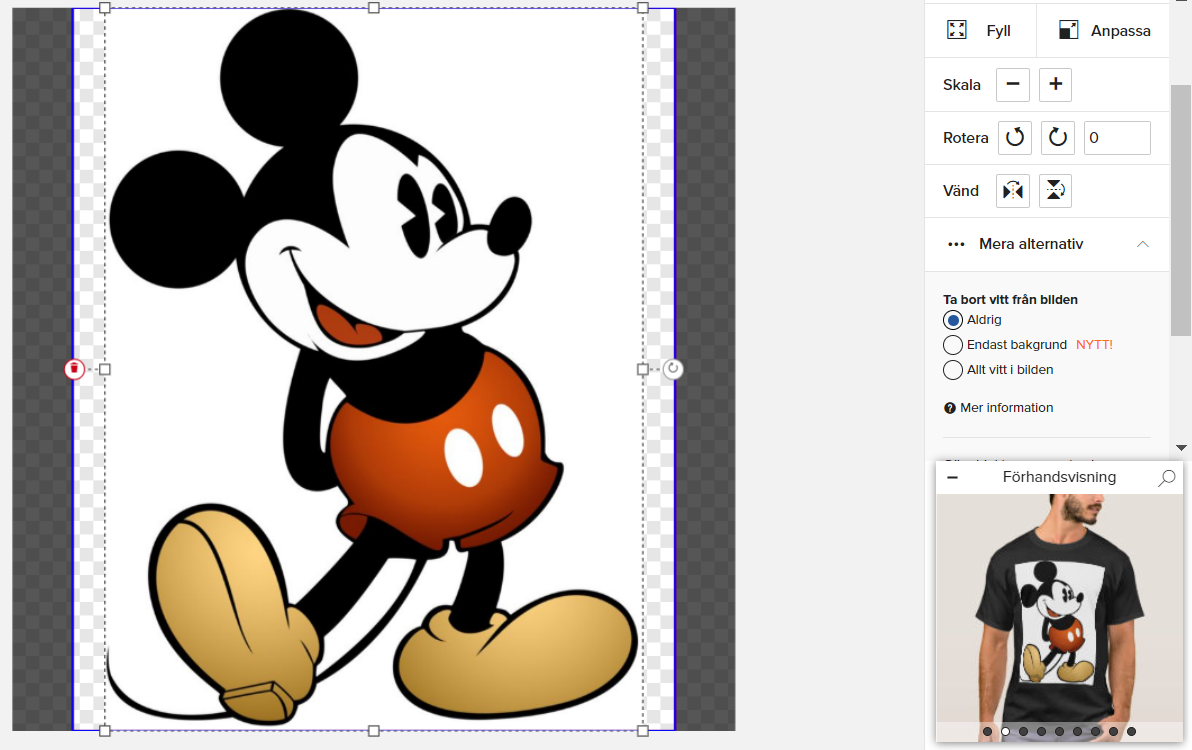Click the scrollbar down arrow
1192x750 pixels.
(1181, 448)
